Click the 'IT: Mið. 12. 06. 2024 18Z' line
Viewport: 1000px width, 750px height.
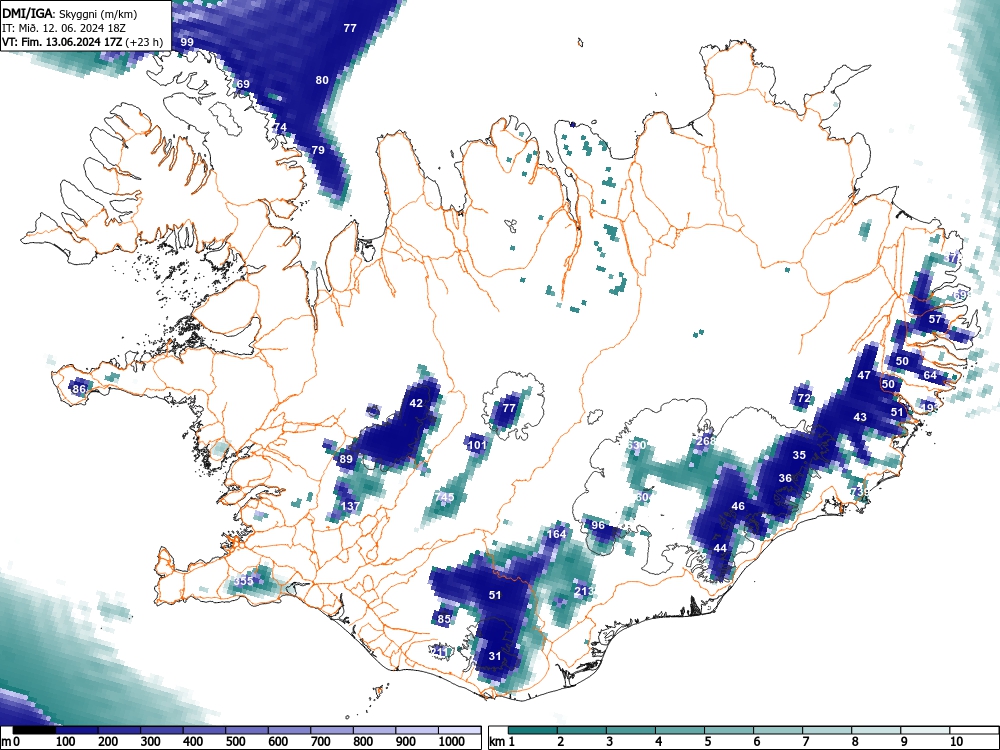(x=62, y=28)
